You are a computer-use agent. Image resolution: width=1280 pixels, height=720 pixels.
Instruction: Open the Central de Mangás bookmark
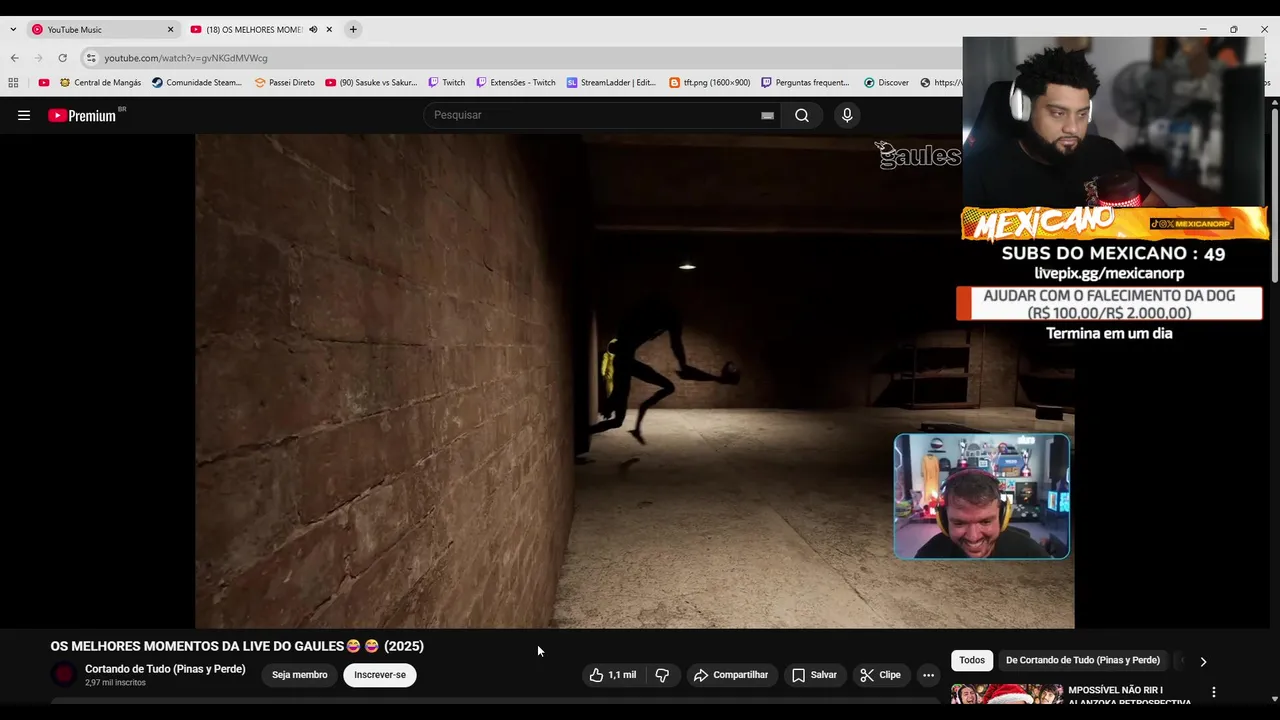[x=101, y=83]
